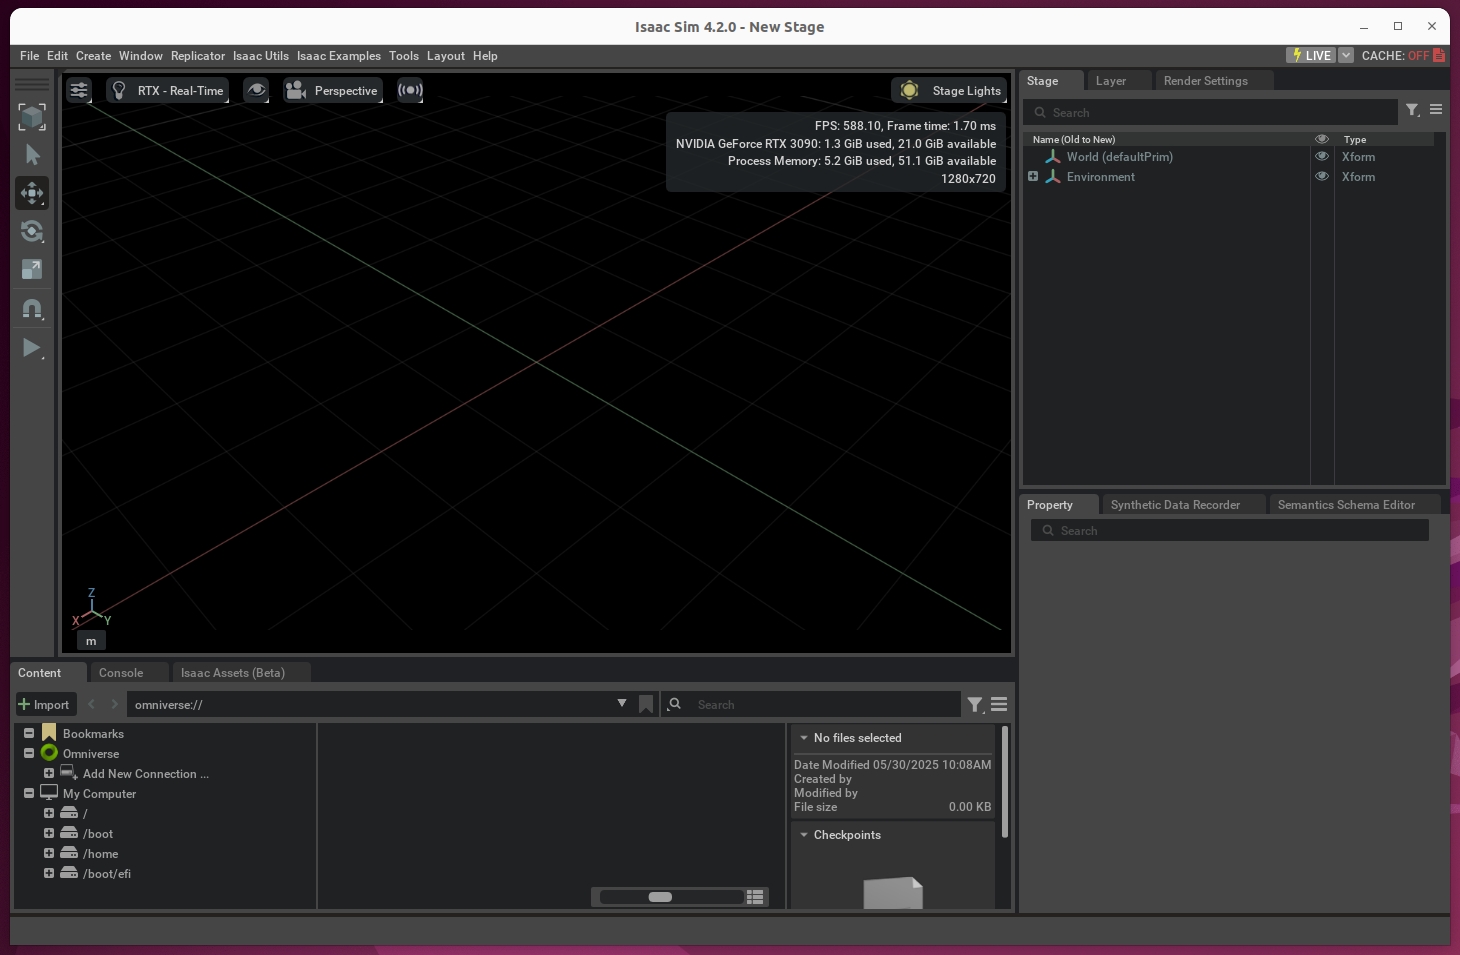Open Stage Lights lighting menu
This screenshot has width=1460, height=955.
click(948, 90)
